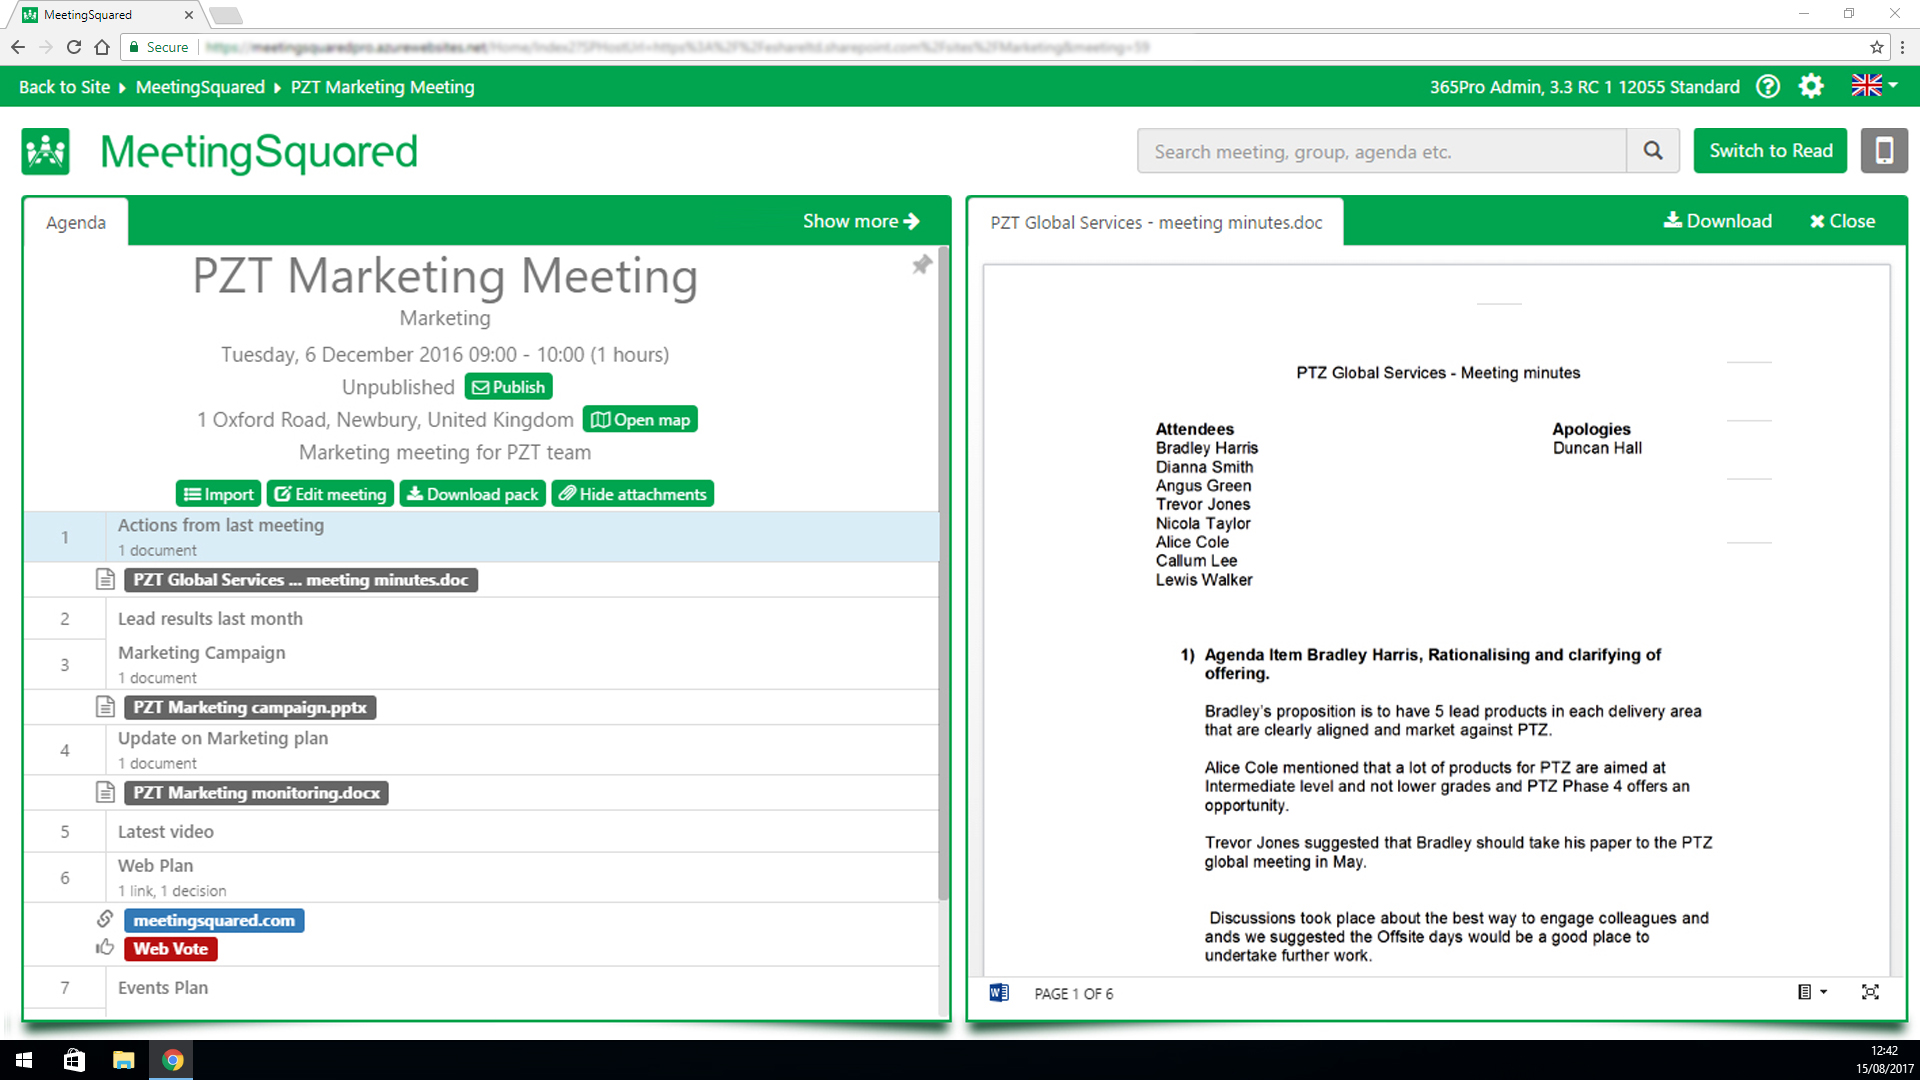Screen dimensions: 1920x1080
Task: Open the help question mark icon
Action: [1768, 87]
